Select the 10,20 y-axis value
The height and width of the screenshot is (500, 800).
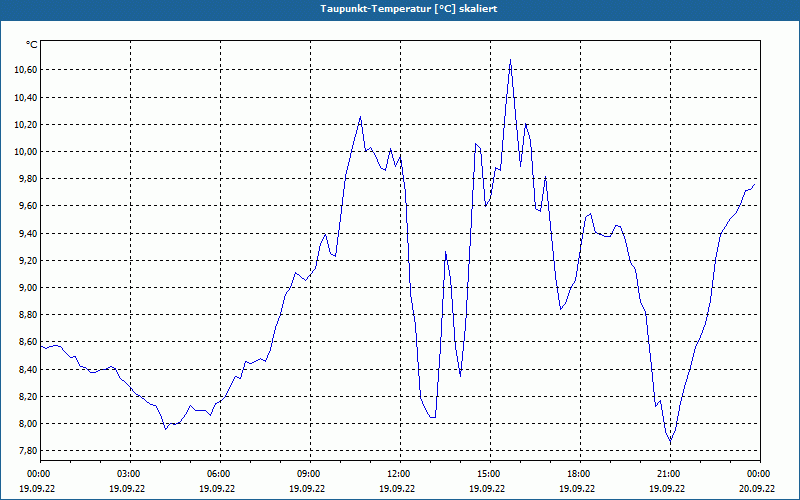26,124
